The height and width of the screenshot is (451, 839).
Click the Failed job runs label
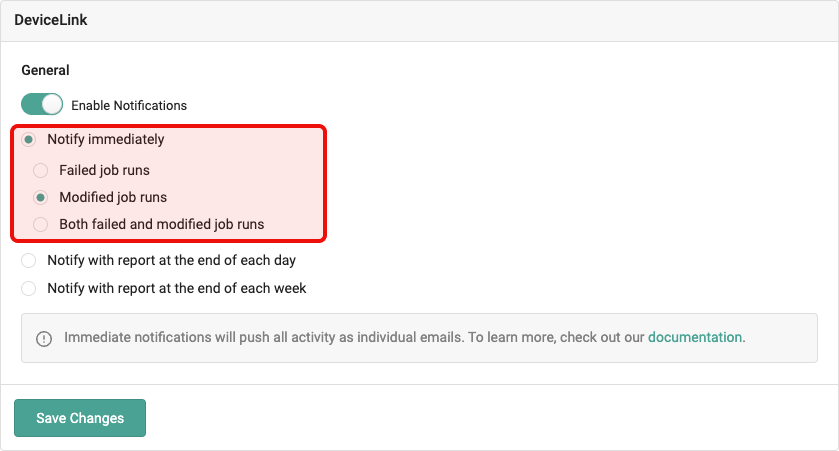pyautogui.click(x=104, y=170)
